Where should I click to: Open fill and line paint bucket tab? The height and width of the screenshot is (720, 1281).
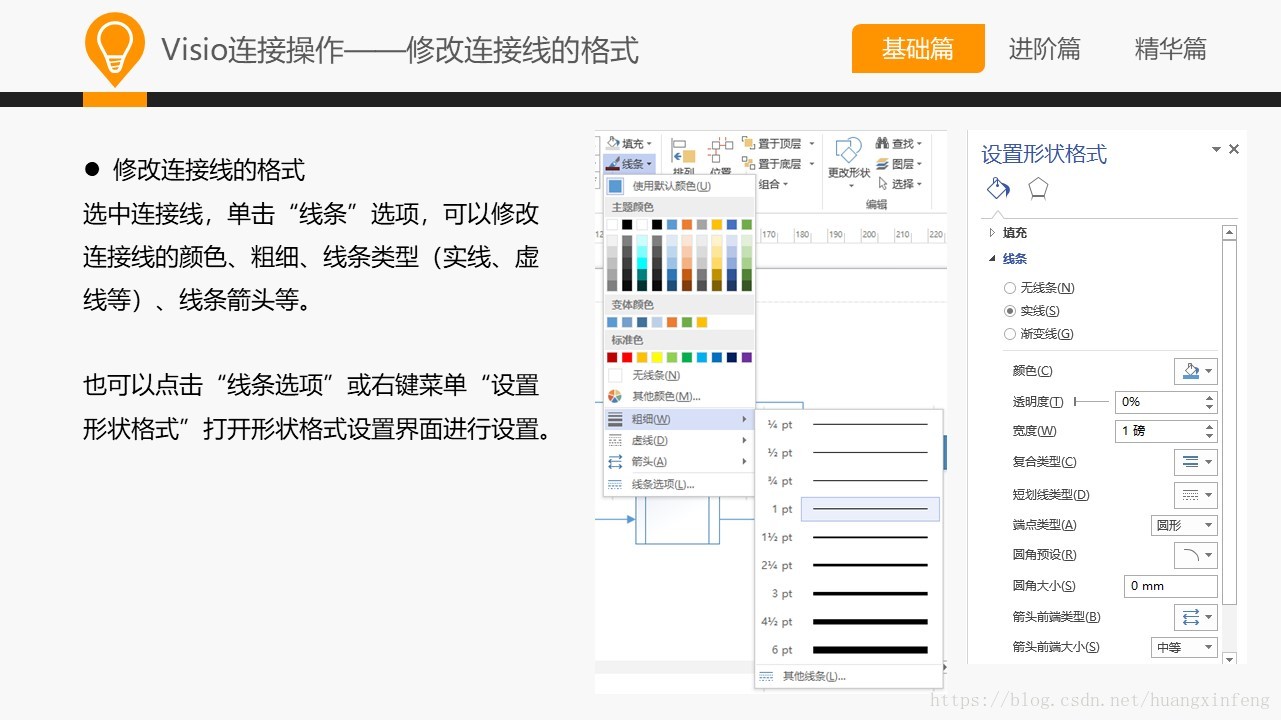[997, 189]
